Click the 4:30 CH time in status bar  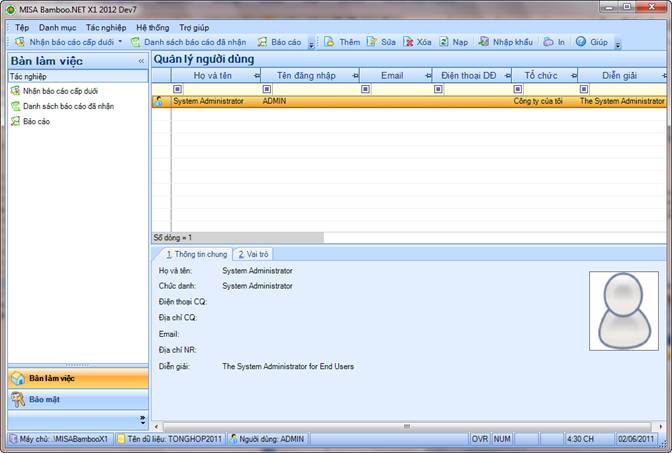click(581, 439)
